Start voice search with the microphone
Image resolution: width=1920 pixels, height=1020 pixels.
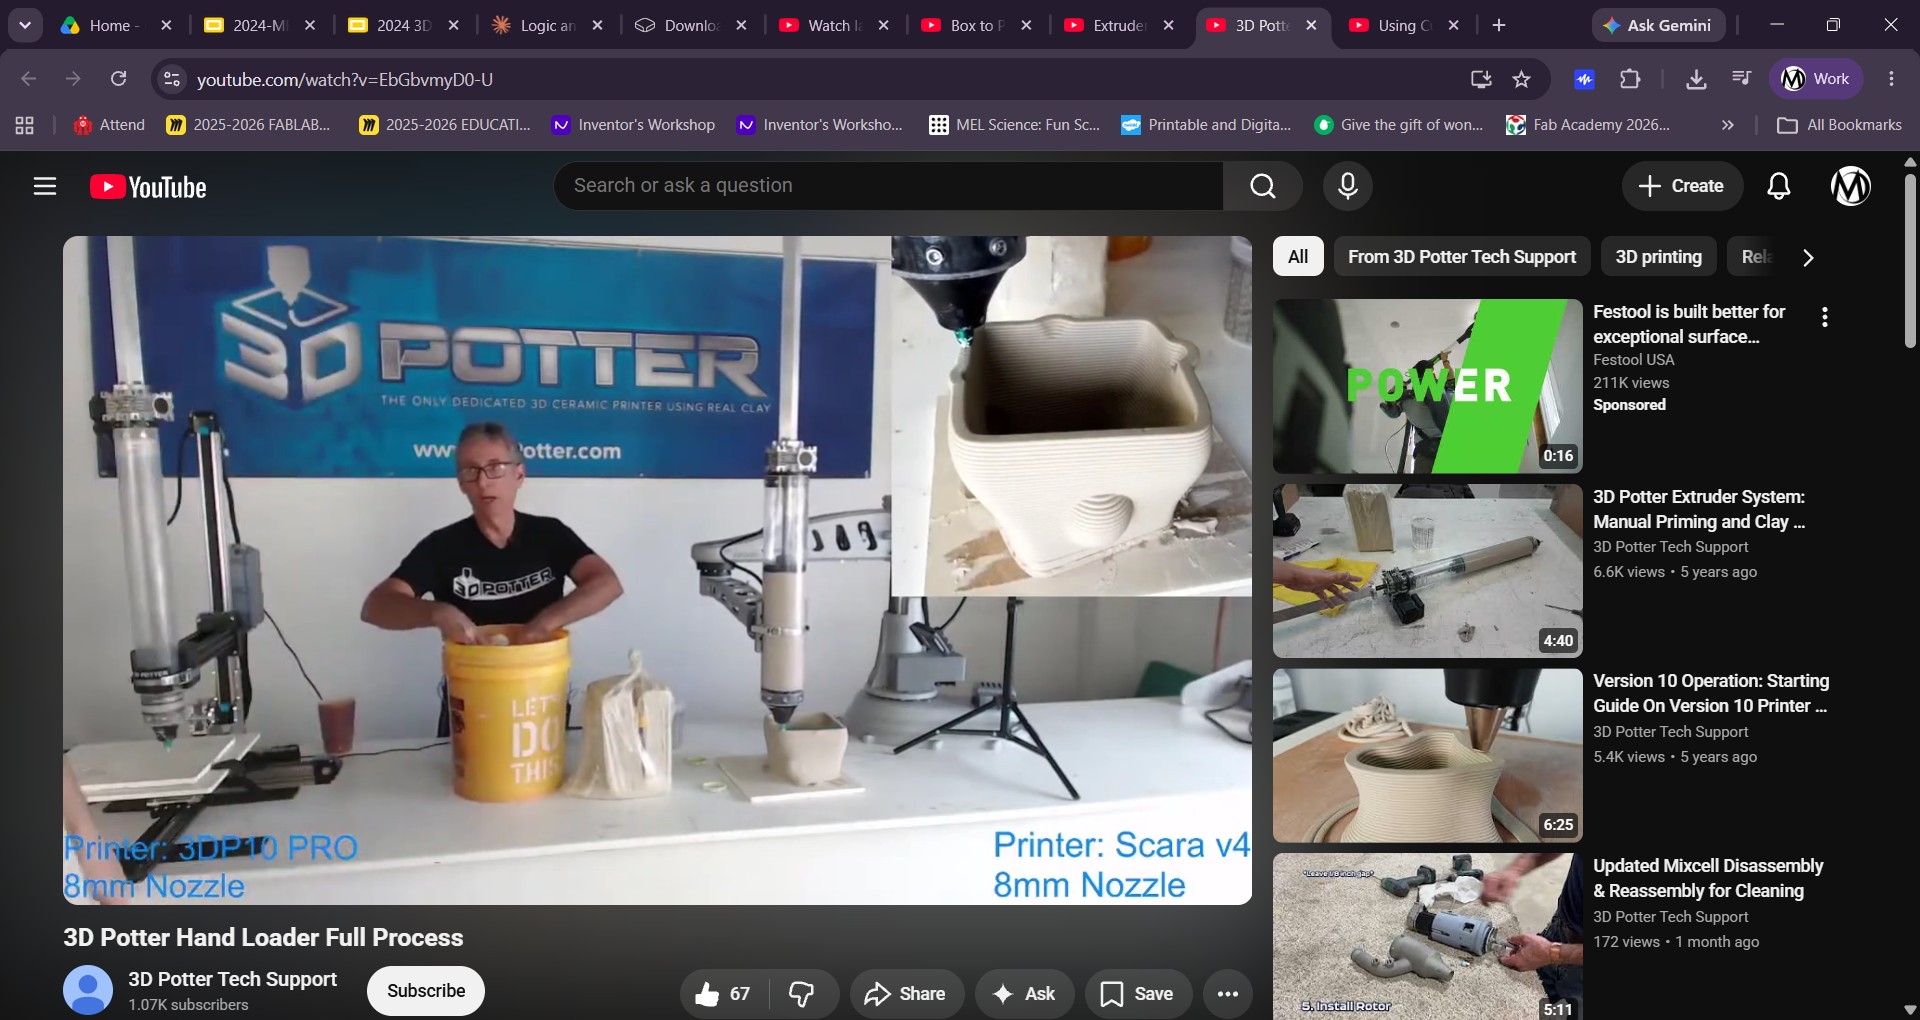1347,186
